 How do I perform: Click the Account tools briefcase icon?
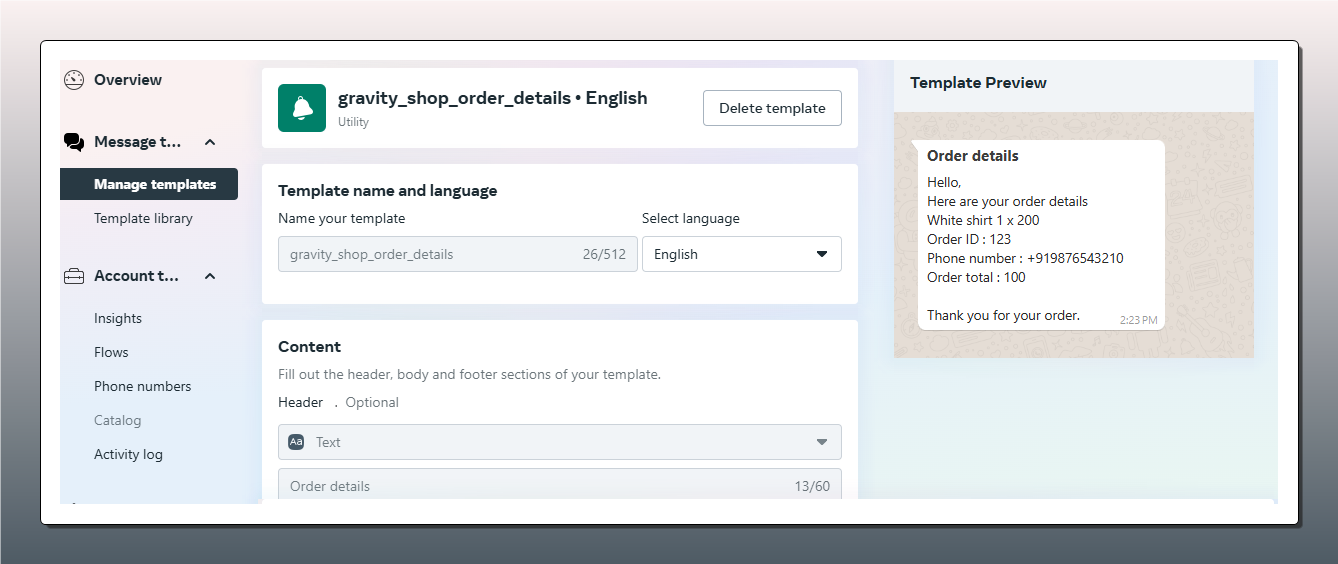74,276
